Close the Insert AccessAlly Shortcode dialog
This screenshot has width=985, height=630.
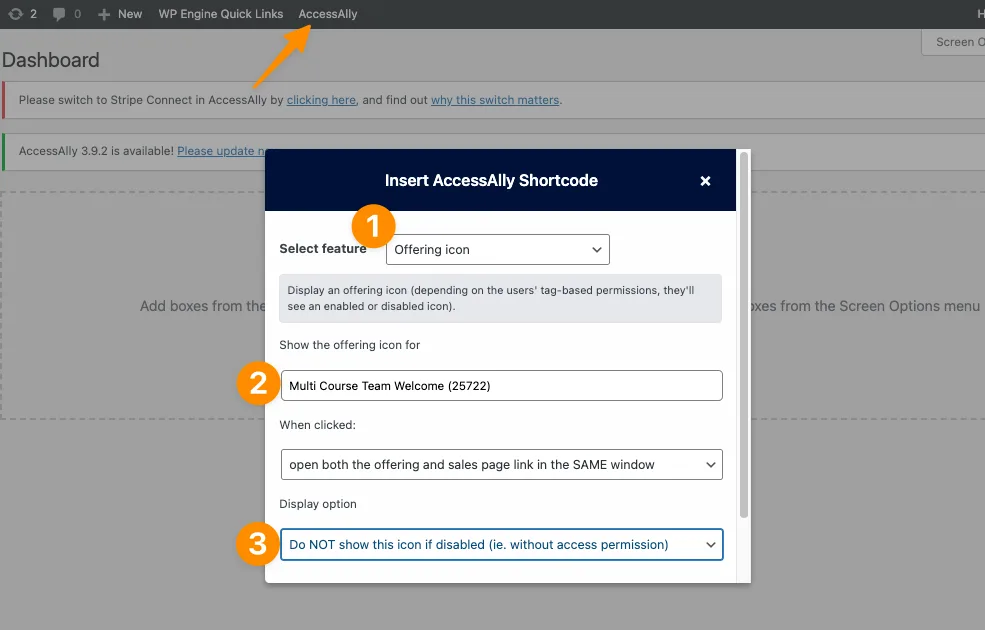tap(705, 181)
